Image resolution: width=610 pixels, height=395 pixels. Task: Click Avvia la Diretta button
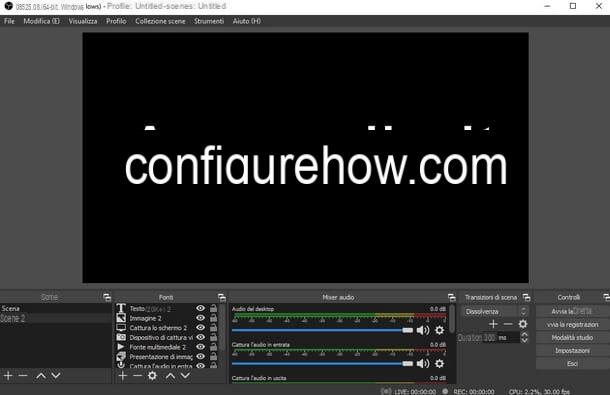[572, 311]
